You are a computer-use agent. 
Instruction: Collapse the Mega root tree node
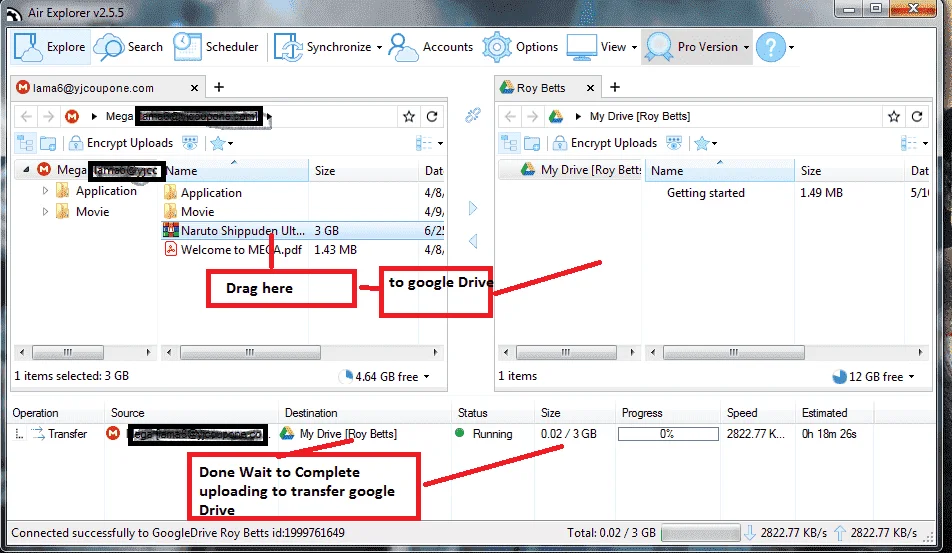(26, 170)
